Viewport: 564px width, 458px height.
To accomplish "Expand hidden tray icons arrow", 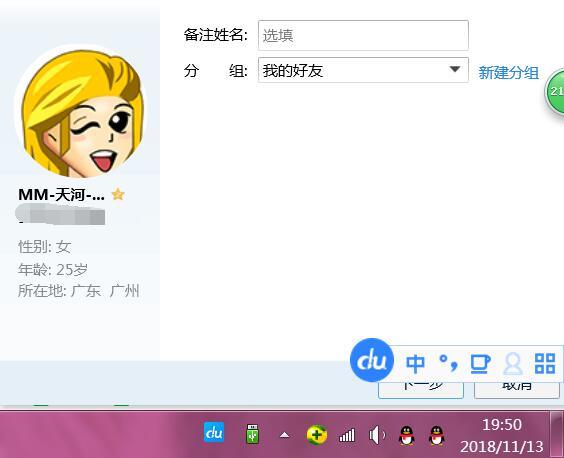I will click(285, 435).
